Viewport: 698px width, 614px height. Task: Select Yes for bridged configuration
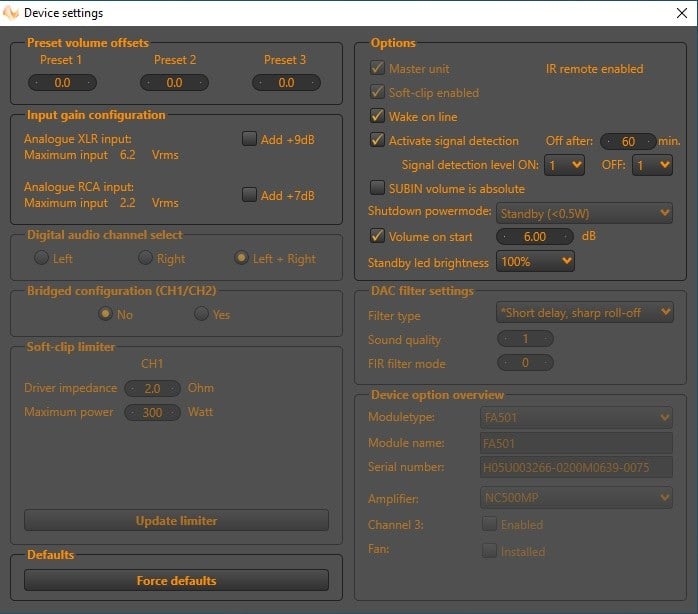point(201,314)
